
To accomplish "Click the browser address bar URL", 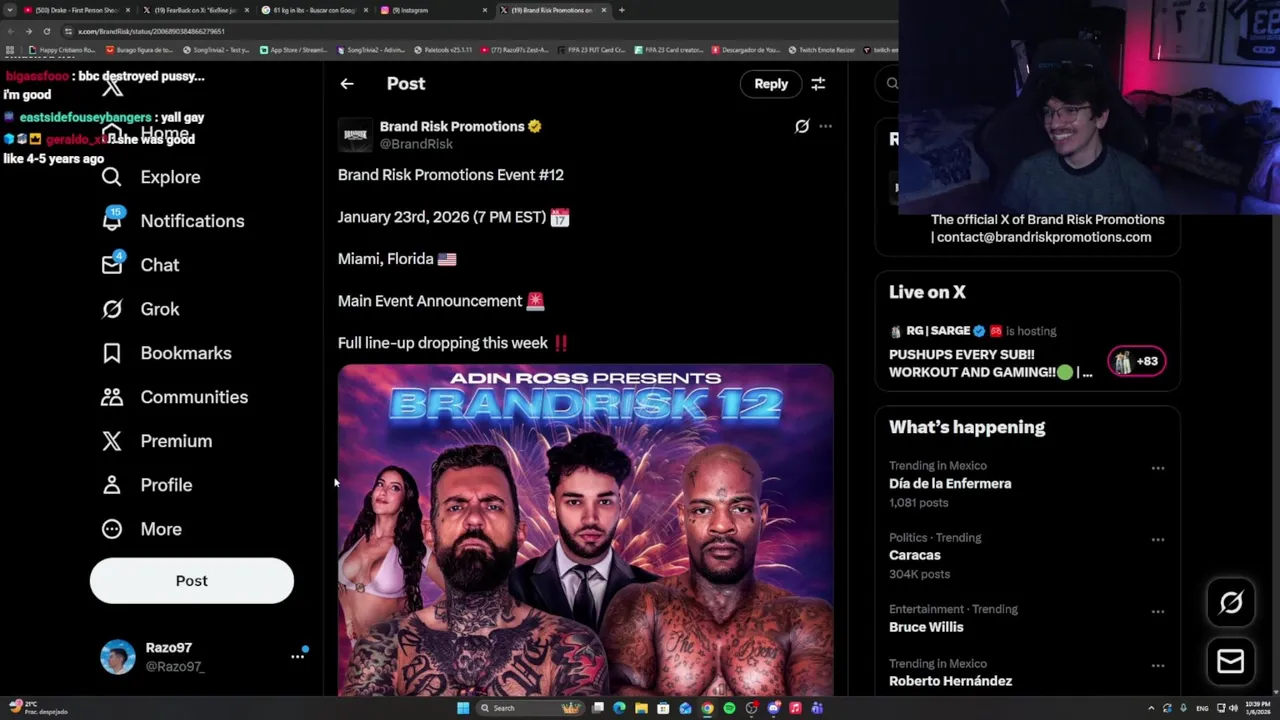I will pos(150,31).
